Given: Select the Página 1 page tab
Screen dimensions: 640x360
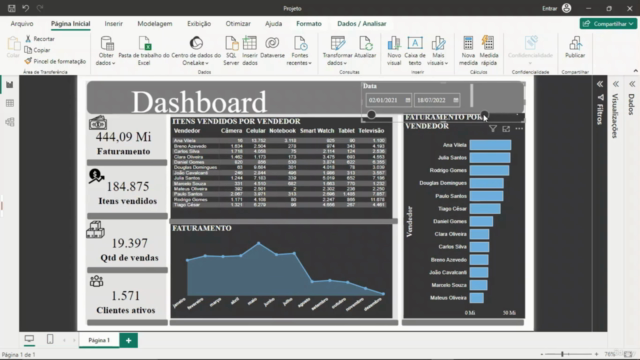Looking at the screenshot, I should point(99,340).
